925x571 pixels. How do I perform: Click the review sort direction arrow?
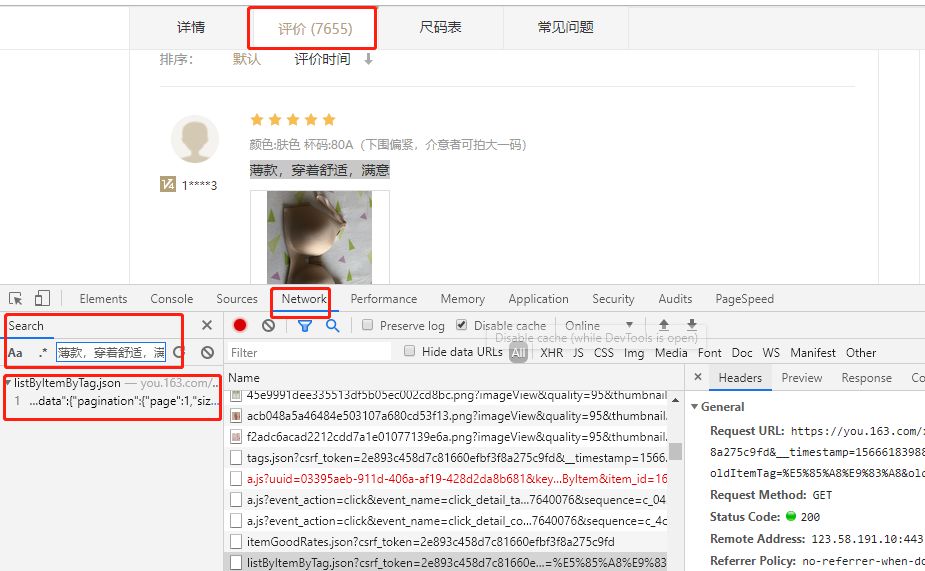point(368,59)
